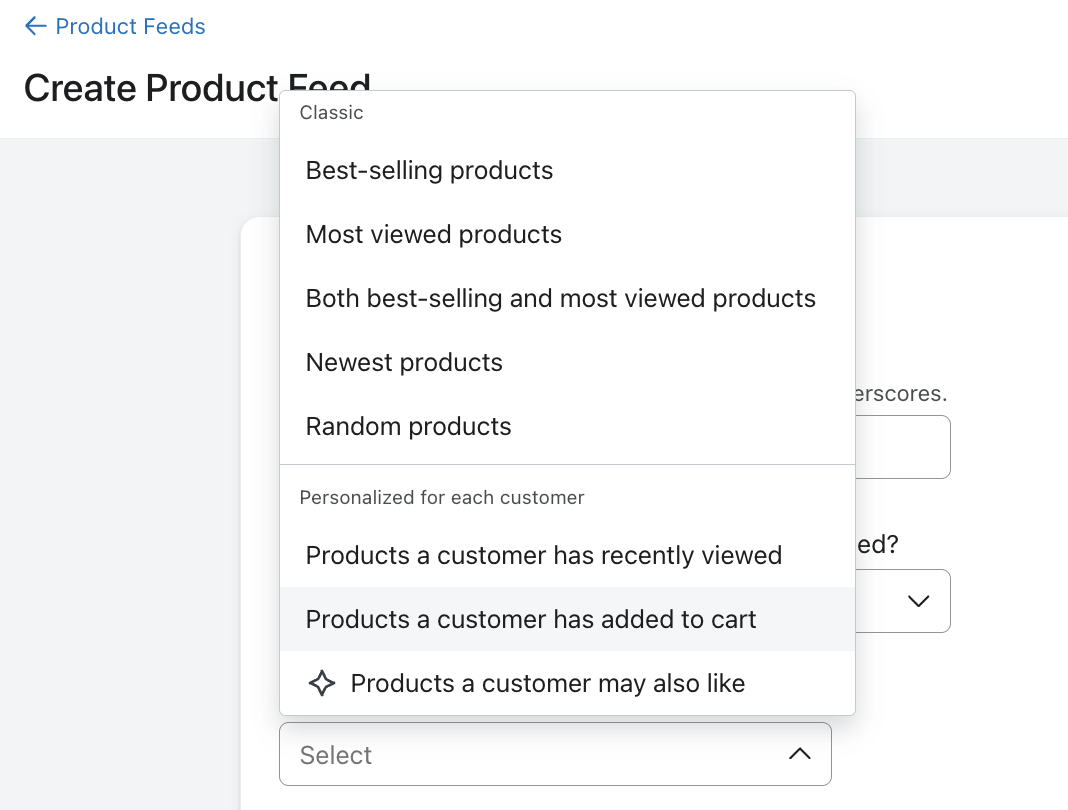1068x810 pixels.
Task: Select Products a customer may also like
Action: (x=547, y=683)
